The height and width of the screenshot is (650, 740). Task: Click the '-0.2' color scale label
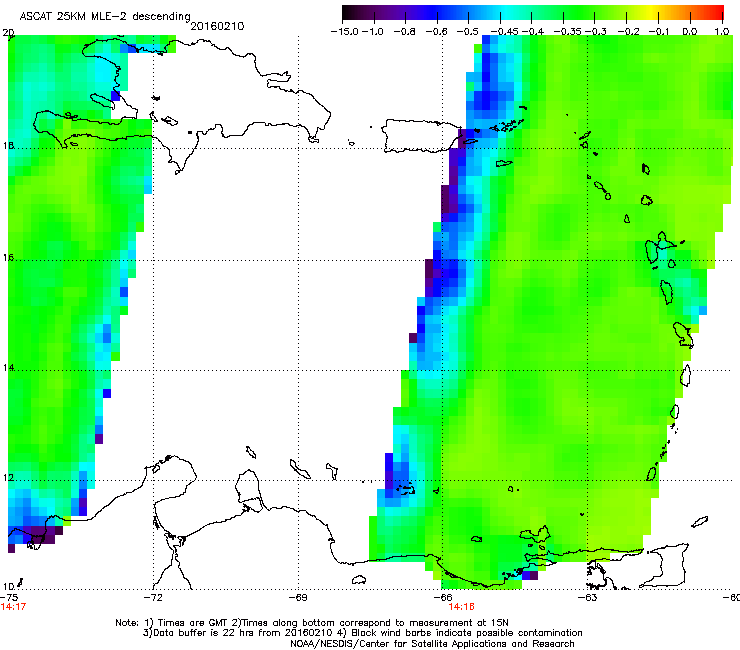[x=628, y=32]
